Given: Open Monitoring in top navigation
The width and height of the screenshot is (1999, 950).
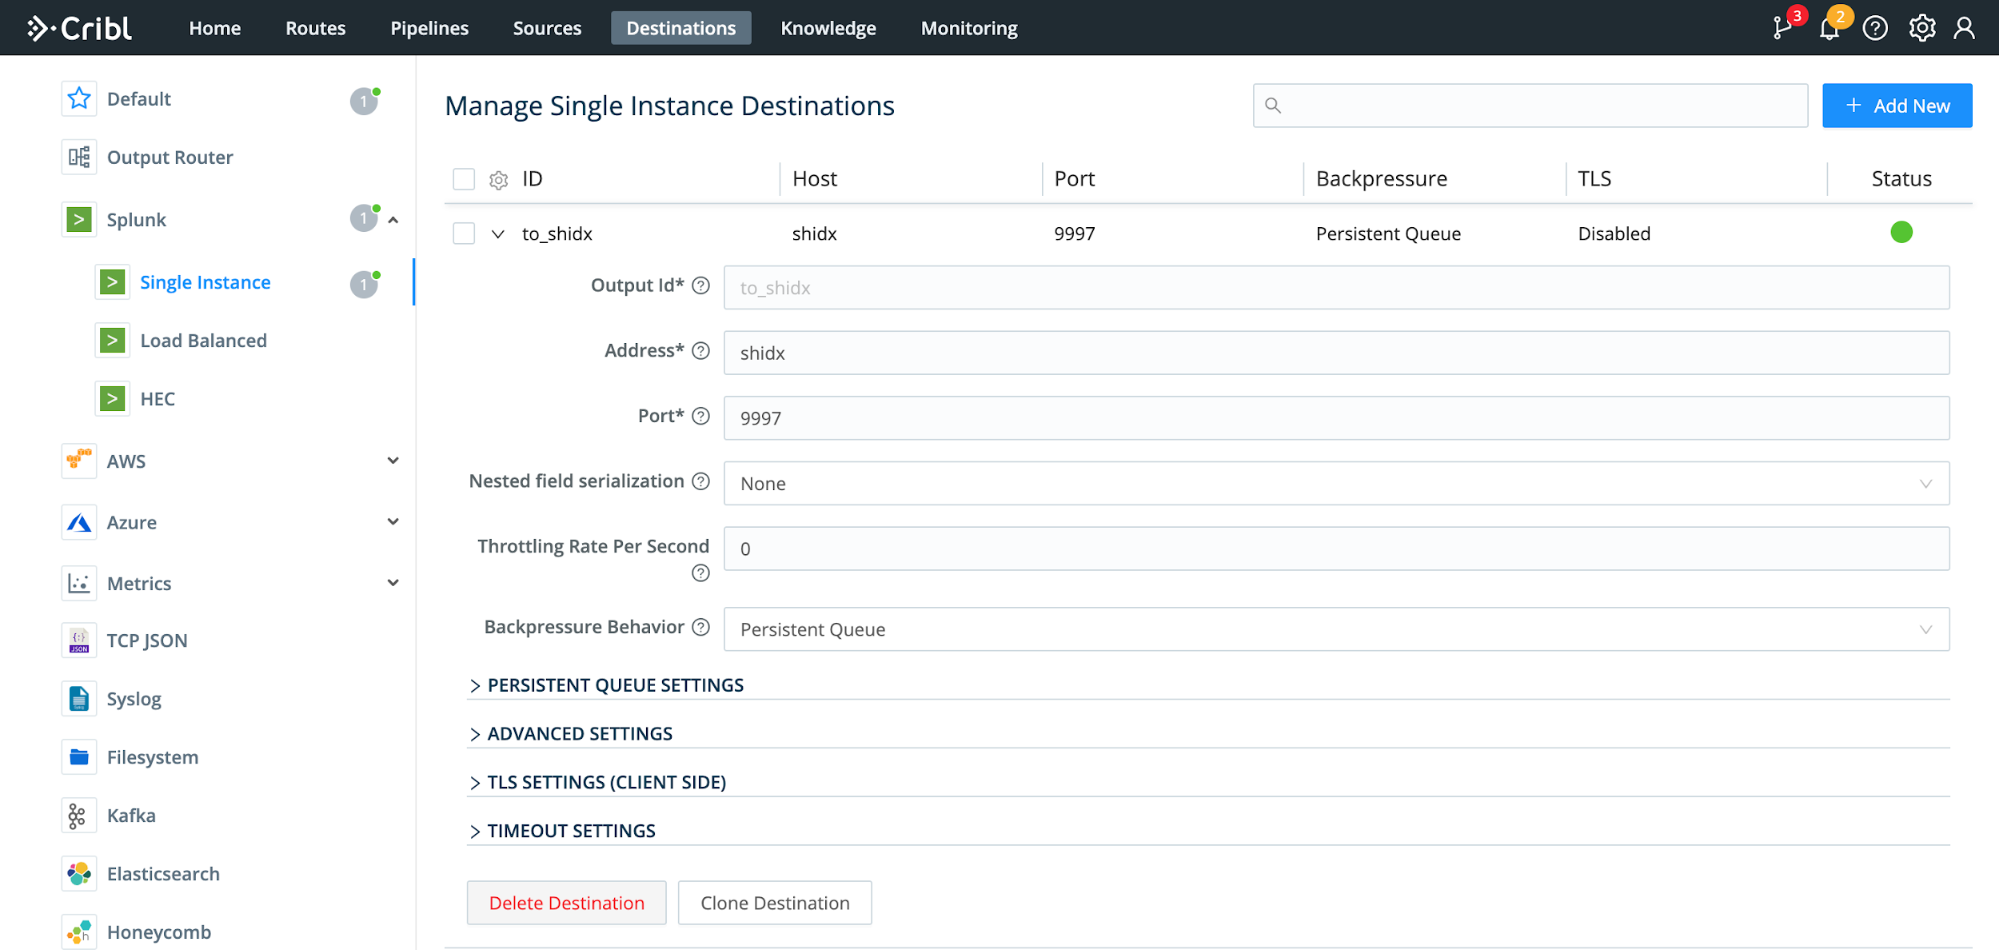Looking at the screenshot, I should tap(969, 28).
